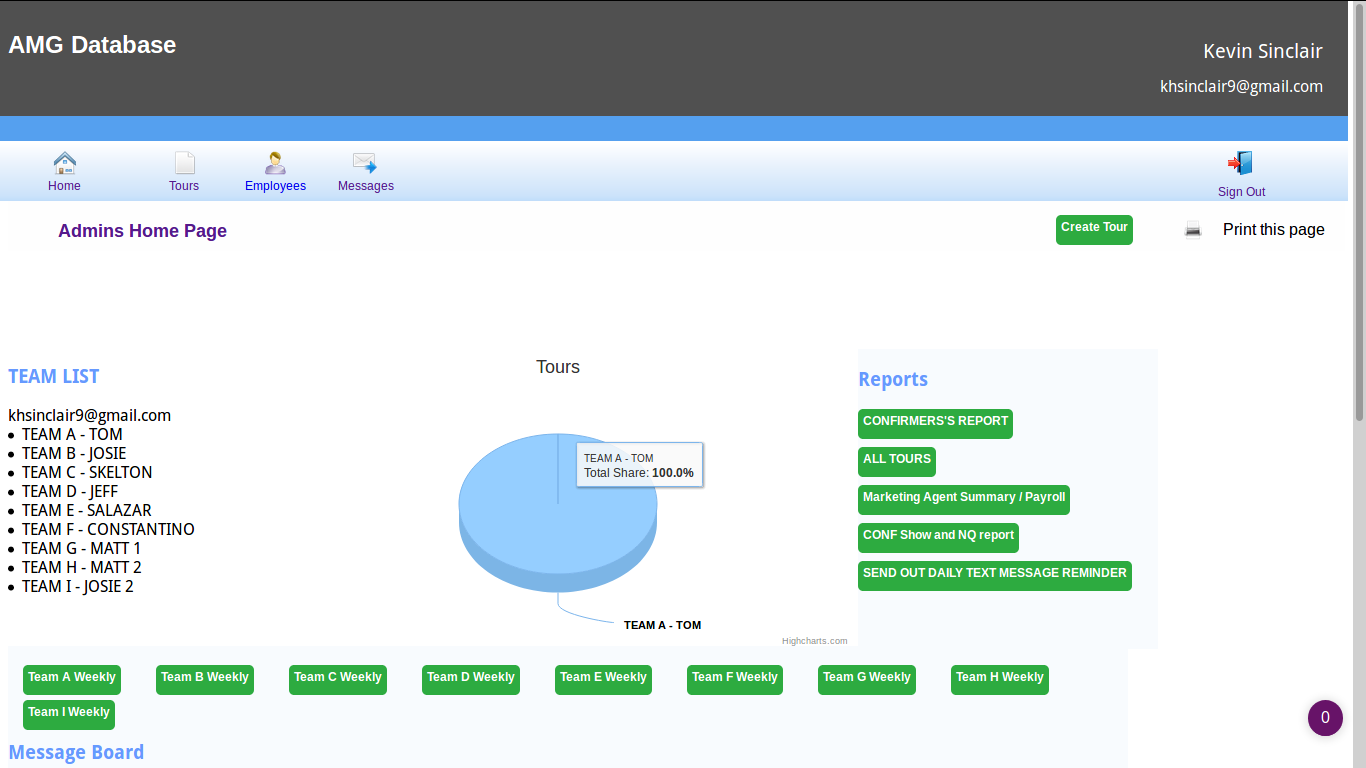
Task: Send out daily text message reminder
Action: (x=994, y=575)
